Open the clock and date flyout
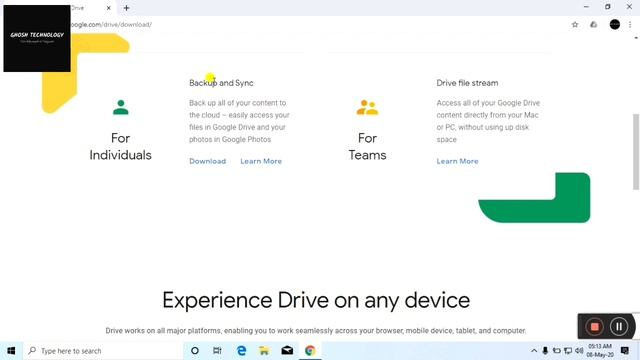 tap(600, 351)
